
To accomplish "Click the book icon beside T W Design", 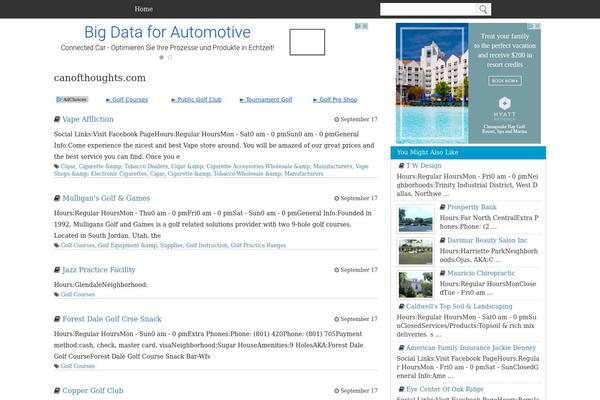I will pos(401,166).
